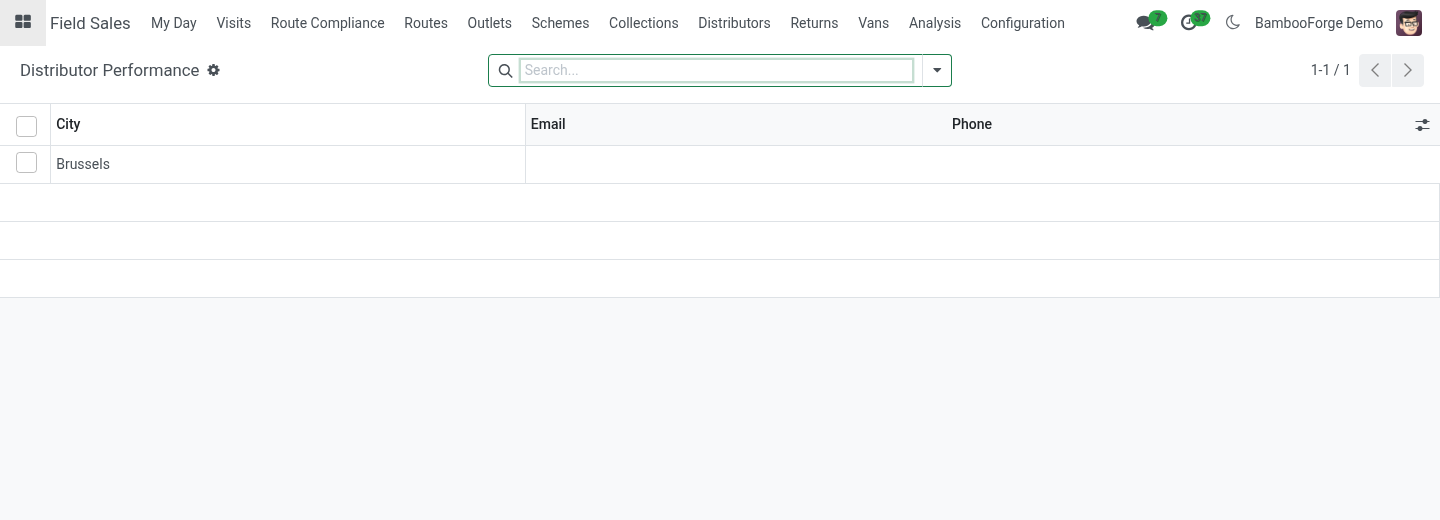Sort by the Email column header
This screenshot has width=1440, height=520.
point(736,124)
